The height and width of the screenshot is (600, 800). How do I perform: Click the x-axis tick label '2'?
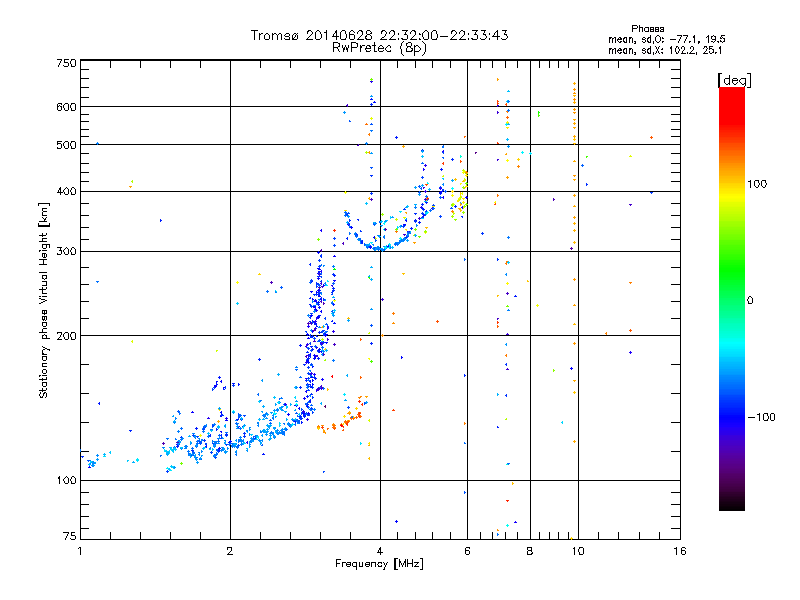coord(230,551)
